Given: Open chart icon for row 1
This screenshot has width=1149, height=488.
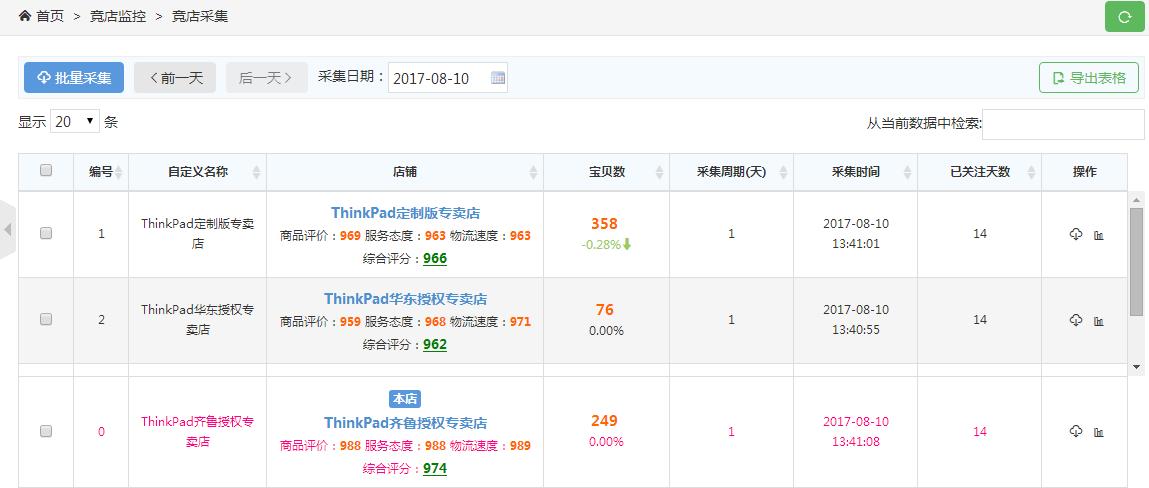Looking at the screenshot, I should coord(1098,235).
